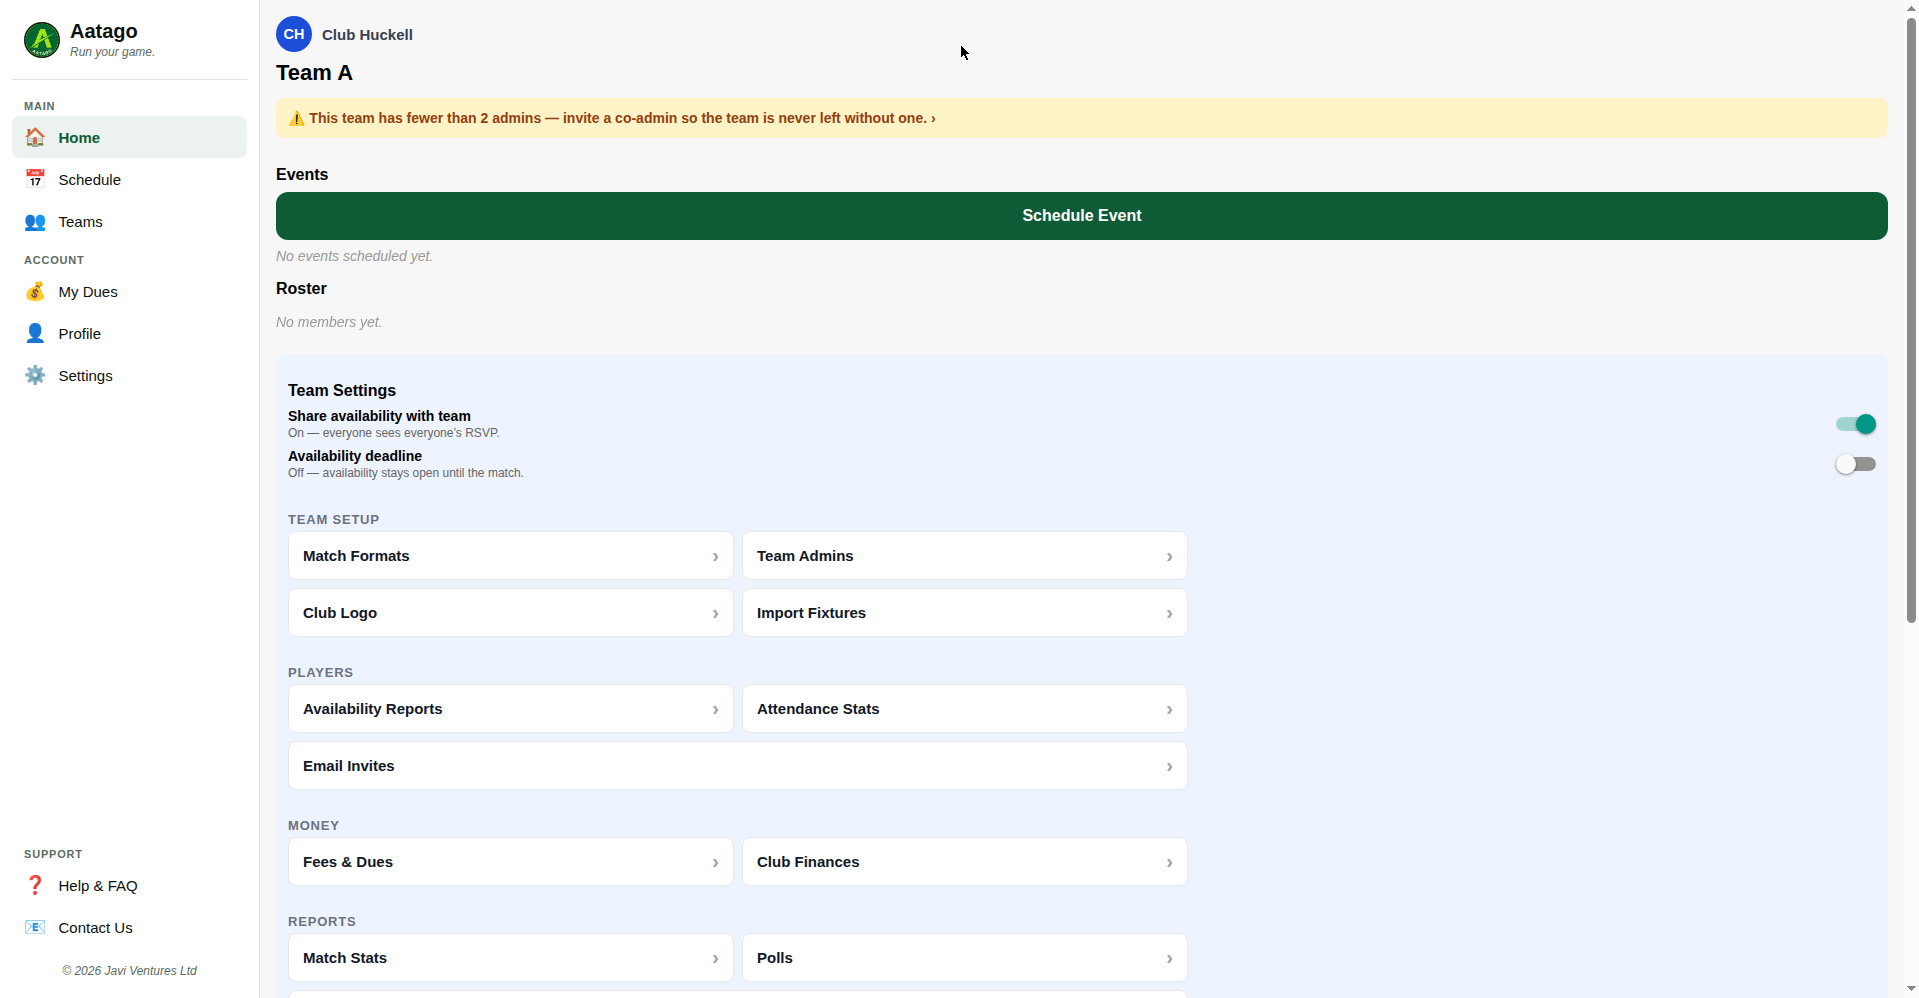Image resolution: width=1919 pixels, height=998 pixels.
Task: Open Settings in sidebar
Action: (x=129, y=375)
